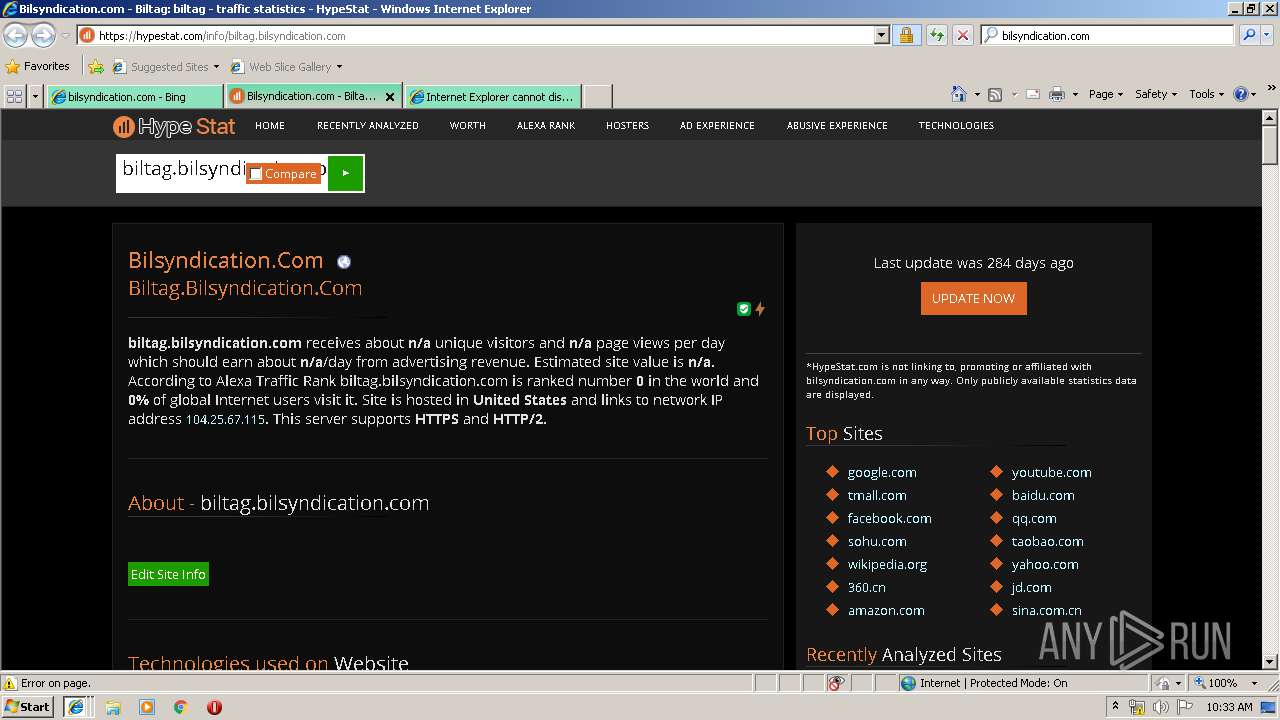This screenshot has width=1280, height=720.
Task: Open Windows Media Player from taskbar
Action: coord(147,707)
